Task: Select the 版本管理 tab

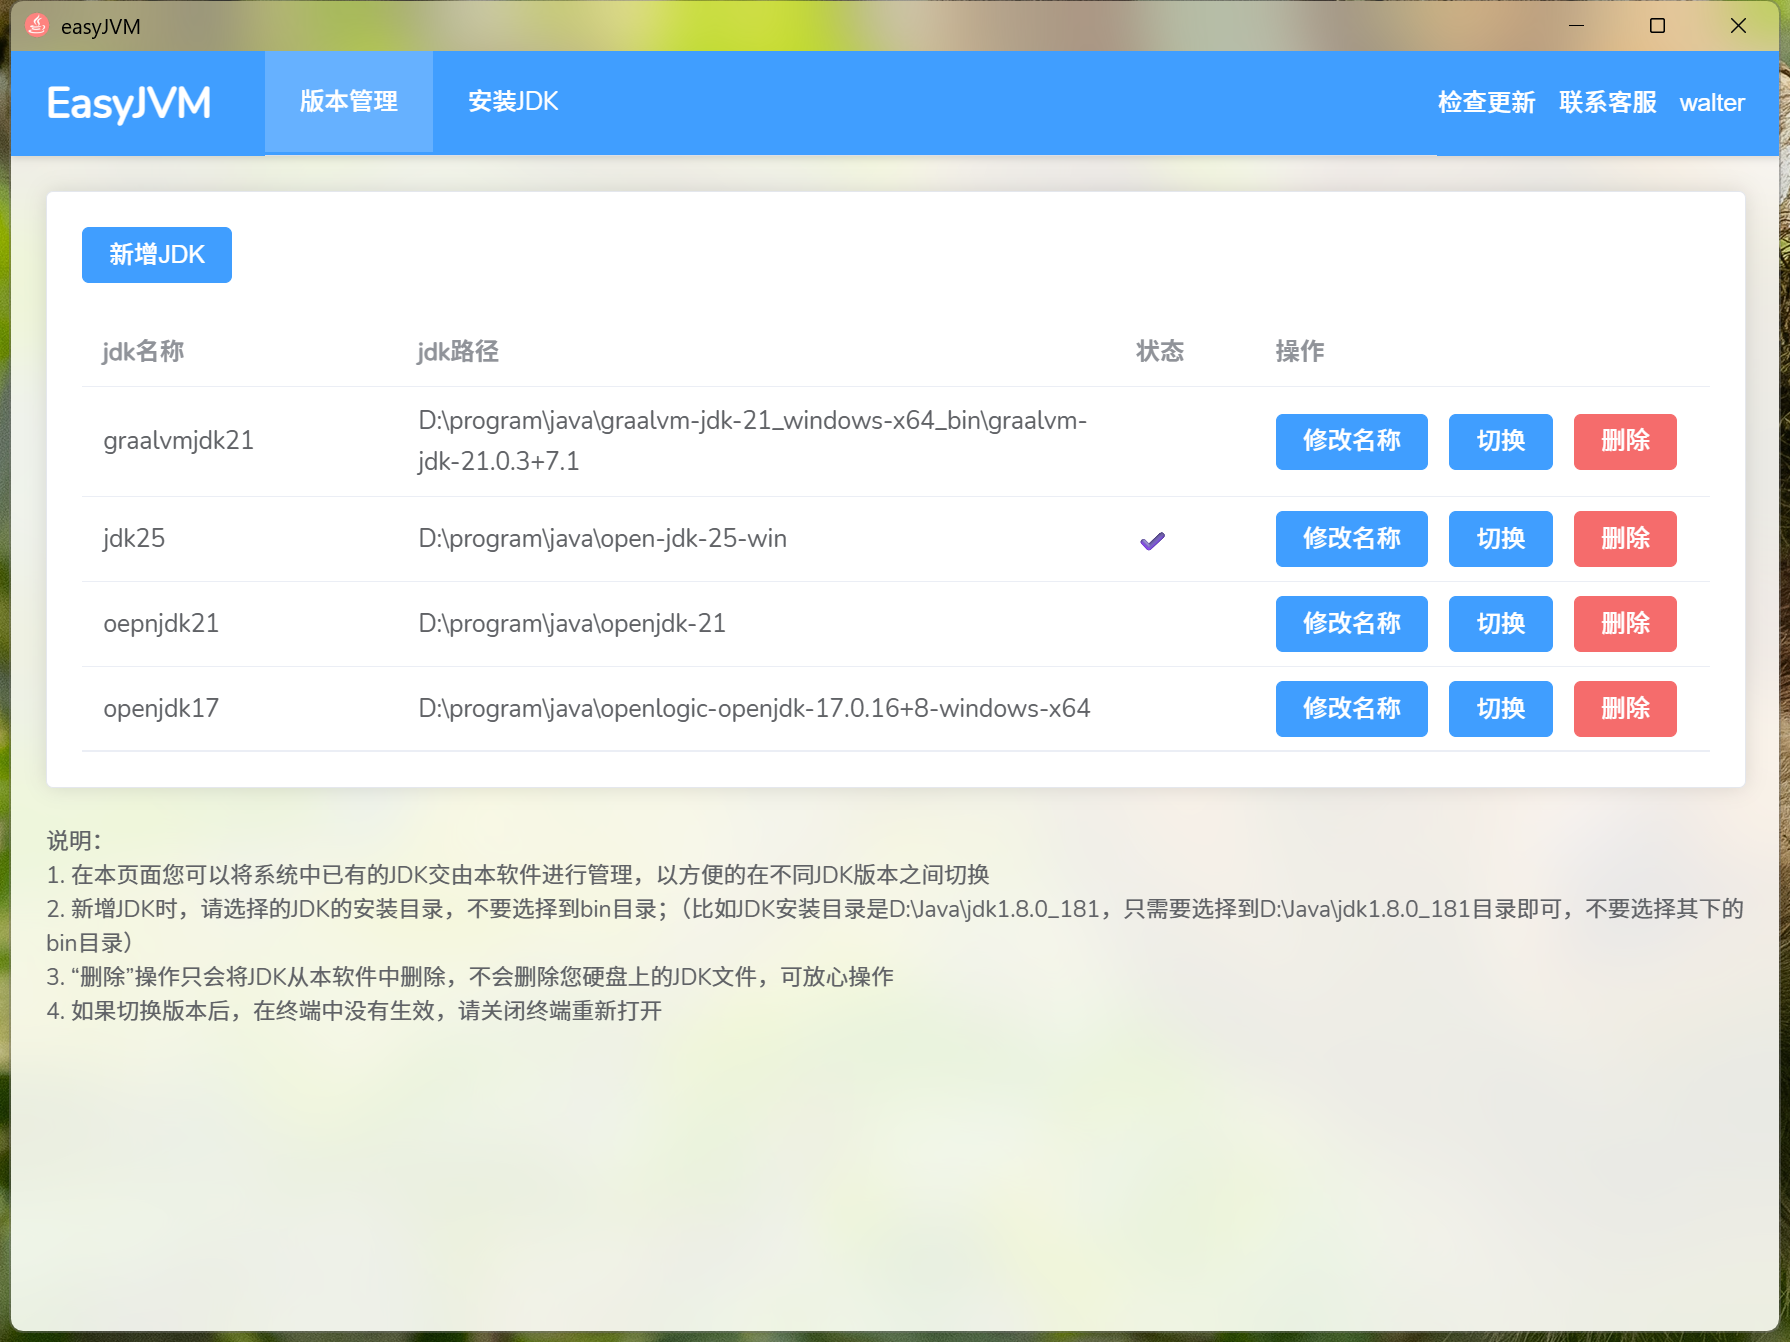Action: pyautogui.click(x=347, y=101)
